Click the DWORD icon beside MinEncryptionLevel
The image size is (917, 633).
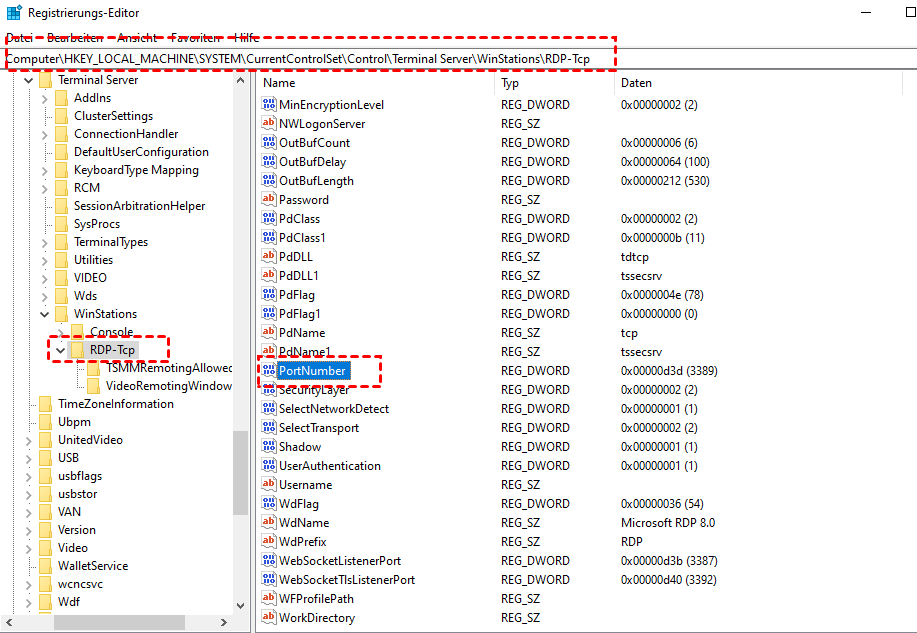(x=268, y=105)
